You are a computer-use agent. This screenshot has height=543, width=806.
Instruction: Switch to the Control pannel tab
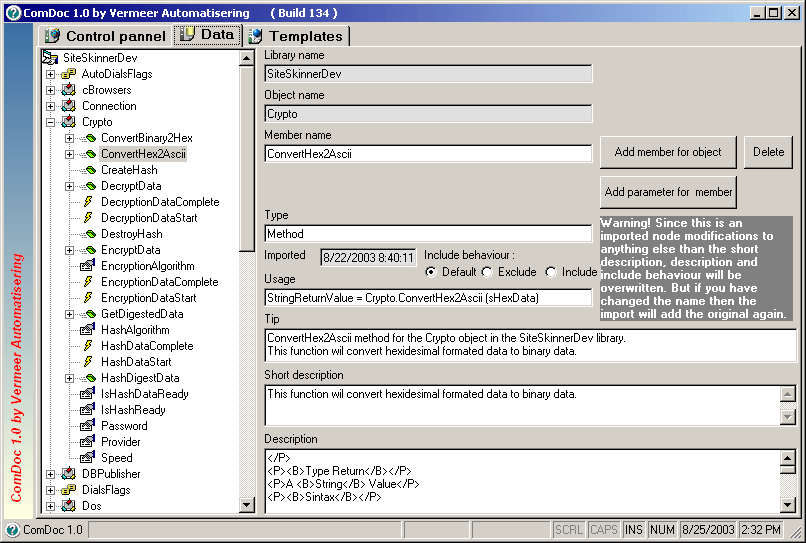[x=106, y=36]
